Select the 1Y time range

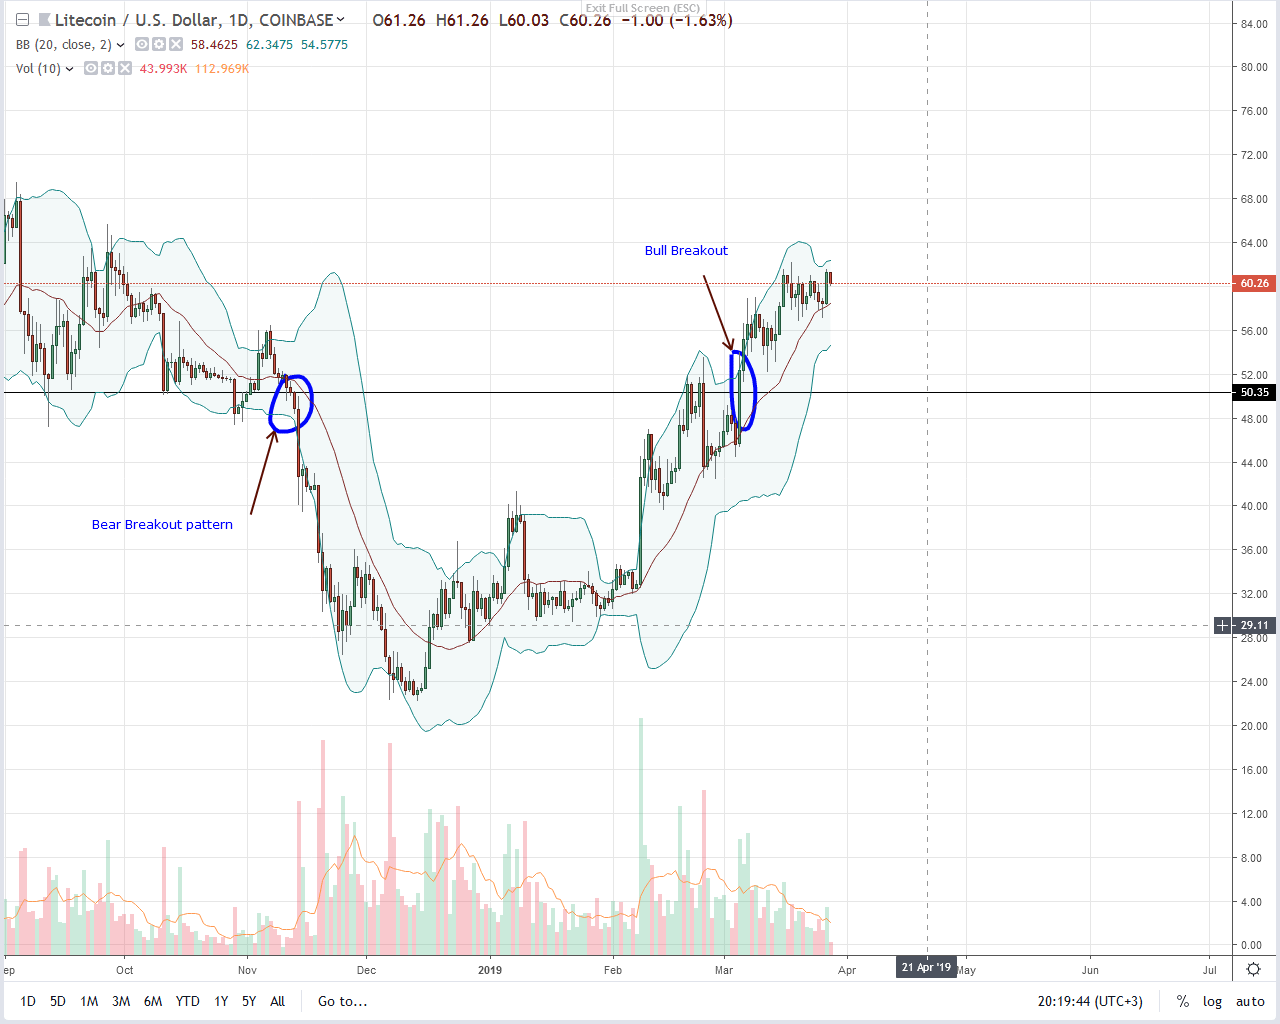tap(221, 1001)
